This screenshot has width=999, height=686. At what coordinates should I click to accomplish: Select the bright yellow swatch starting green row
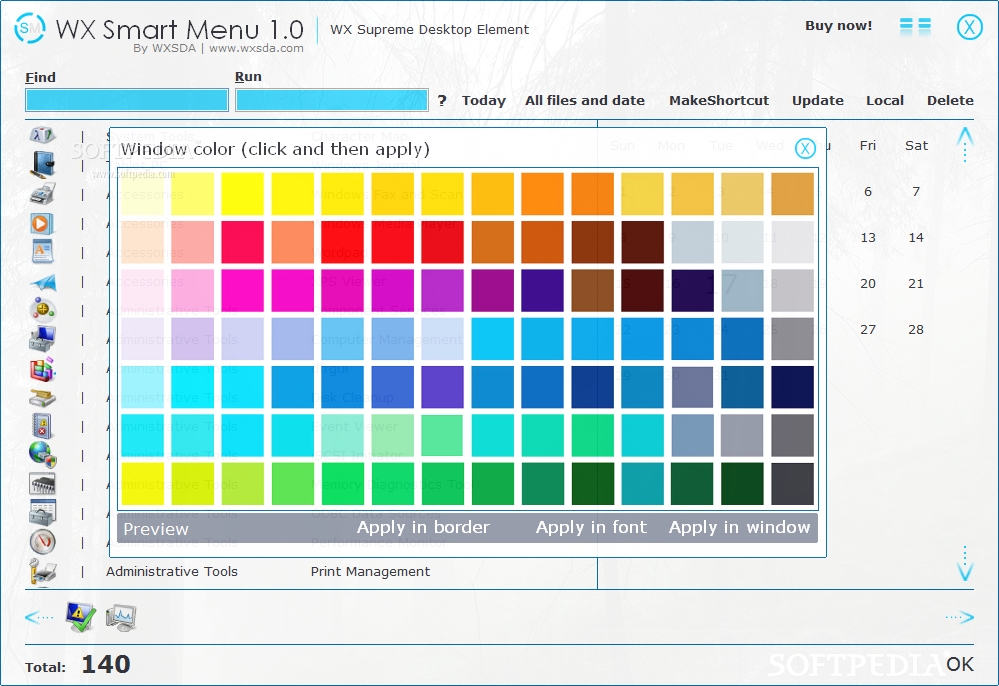click(x=143, y=484)
